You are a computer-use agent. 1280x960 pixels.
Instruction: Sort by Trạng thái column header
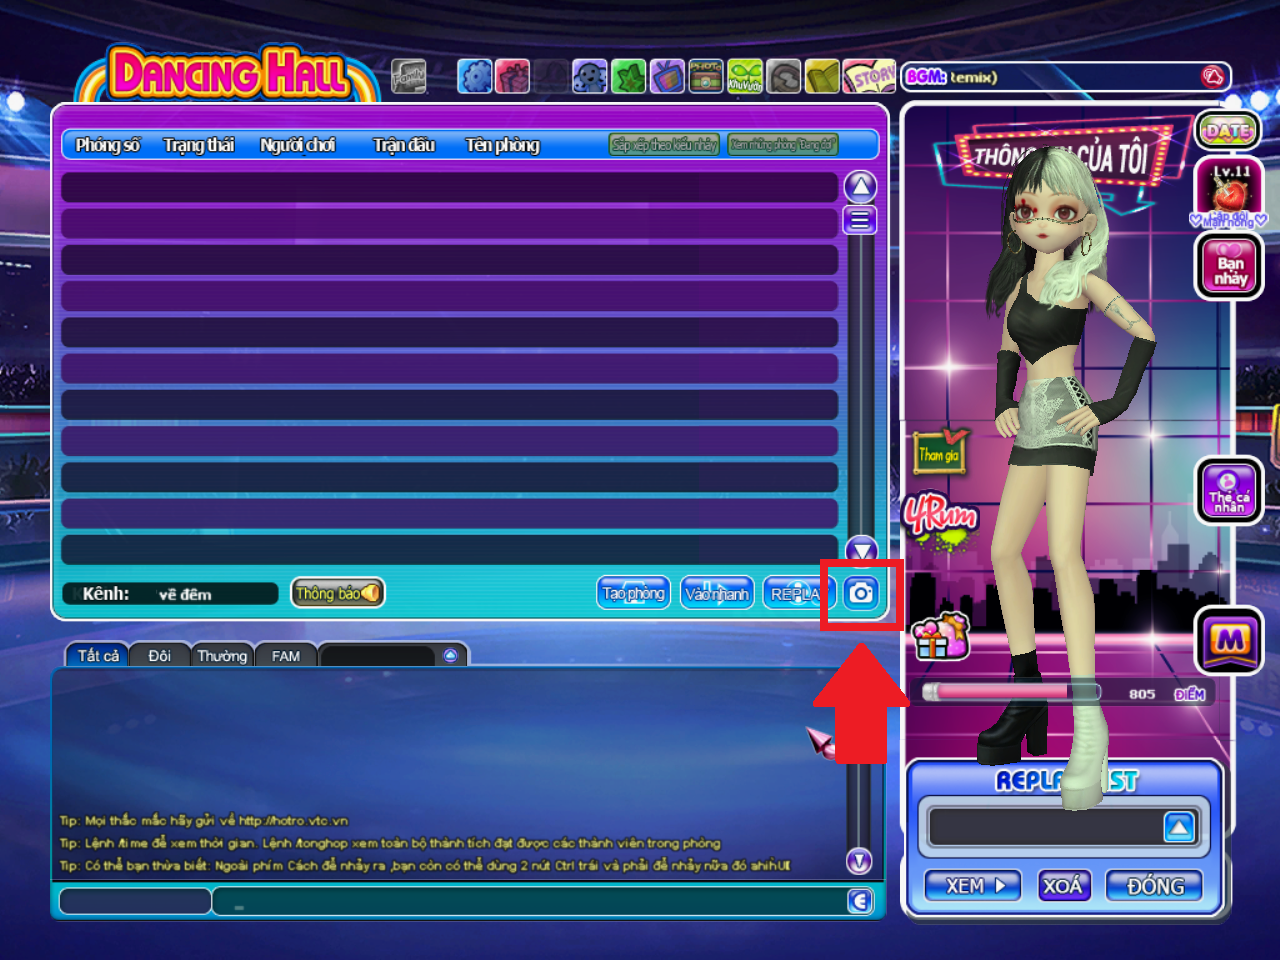point(199,145)
